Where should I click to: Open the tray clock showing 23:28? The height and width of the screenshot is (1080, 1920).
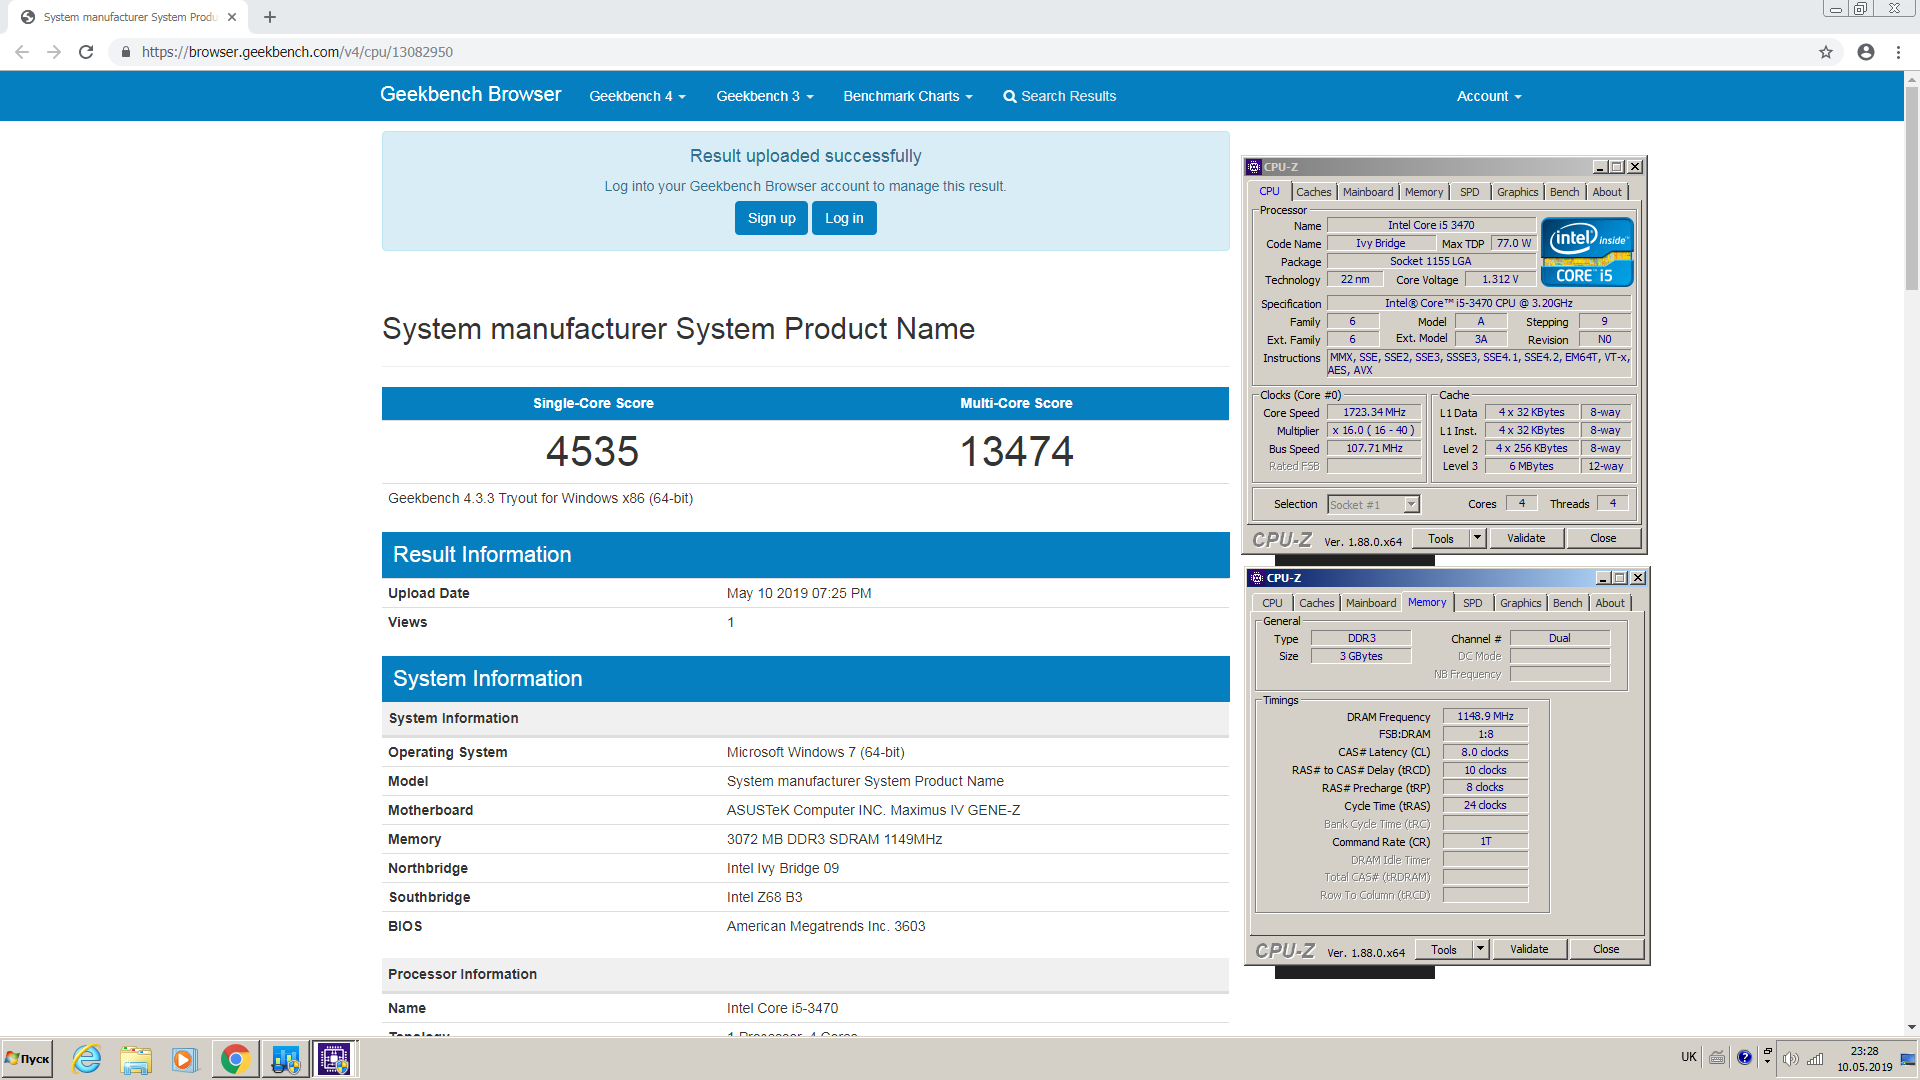coord(1864,1059)
